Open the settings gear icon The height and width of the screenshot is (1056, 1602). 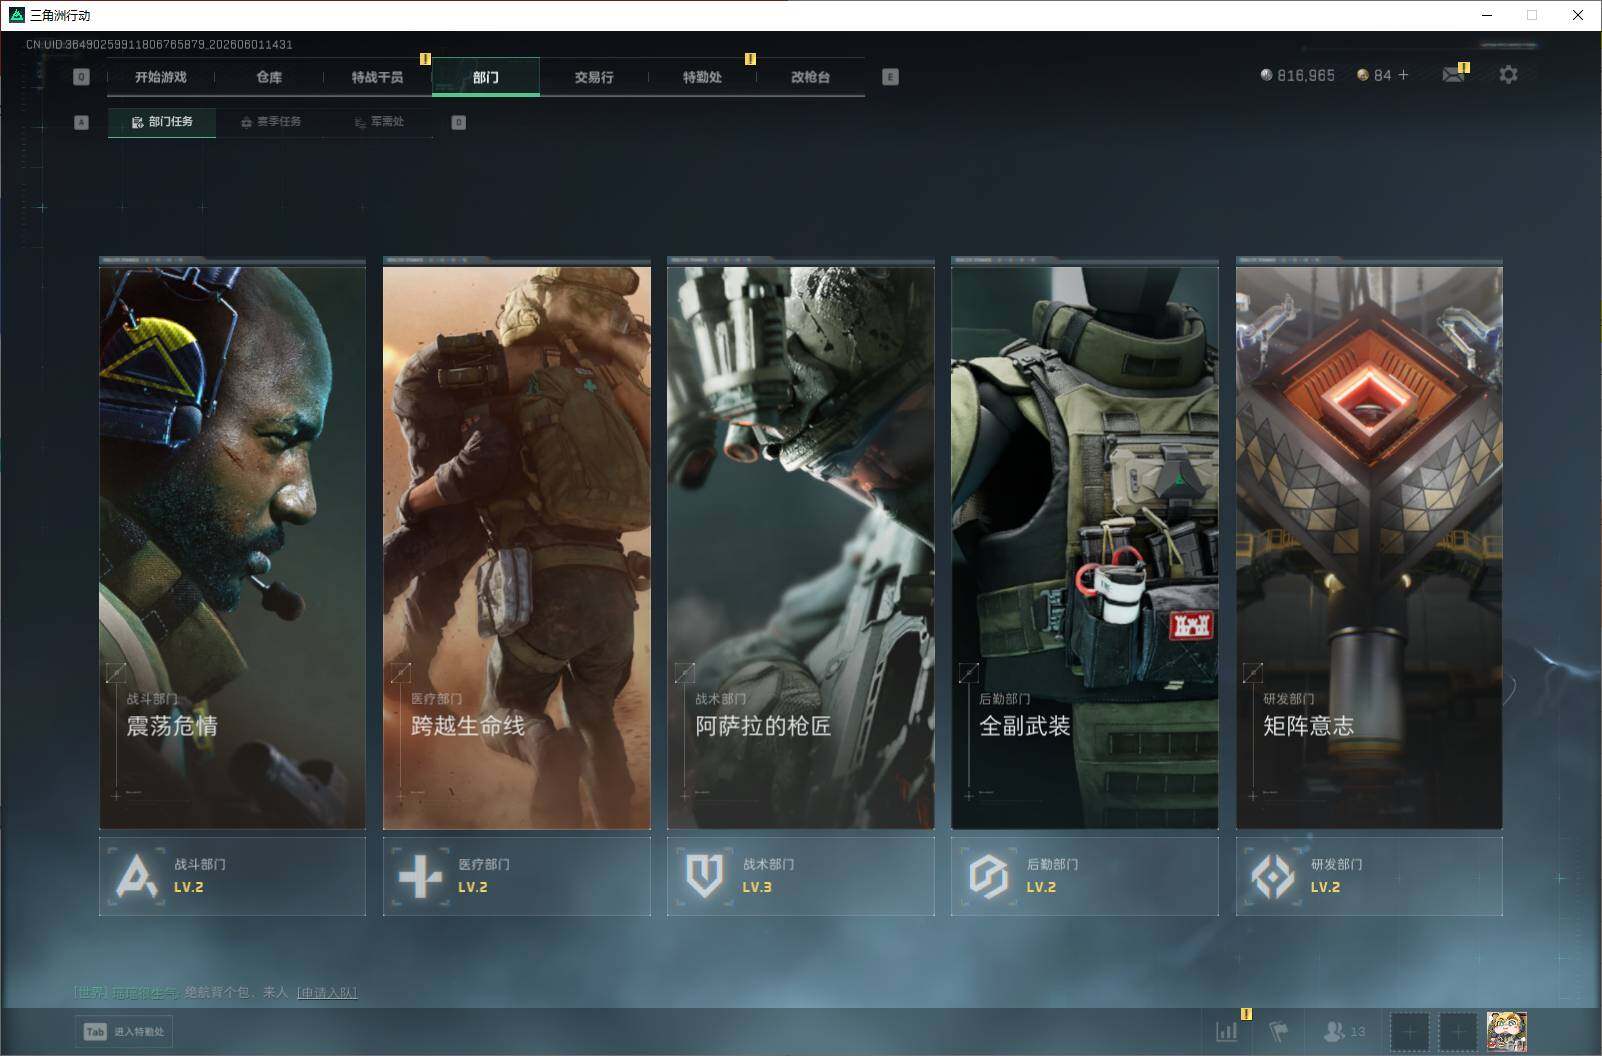[1508, 75]
